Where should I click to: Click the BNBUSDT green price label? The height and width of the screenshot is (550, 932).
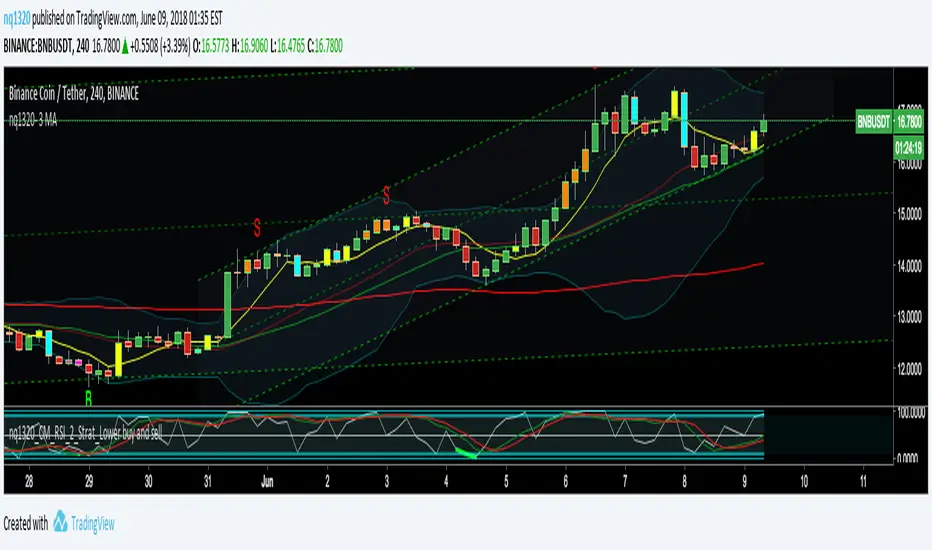873,122
